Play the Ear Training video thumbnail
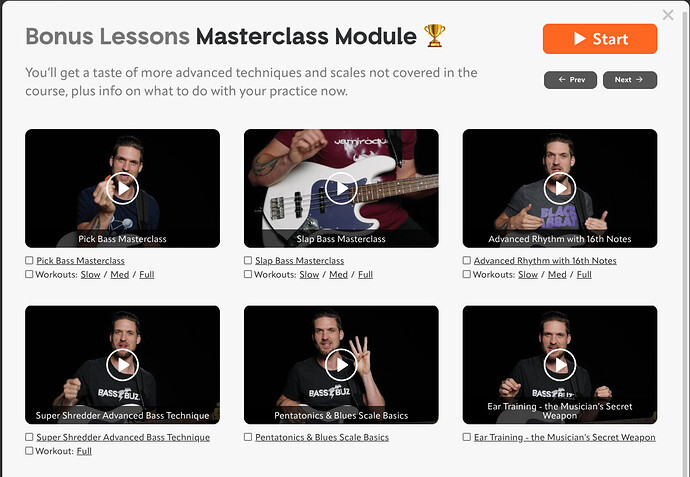Screen dimensions: 690x477 click(x=560, y=365)
